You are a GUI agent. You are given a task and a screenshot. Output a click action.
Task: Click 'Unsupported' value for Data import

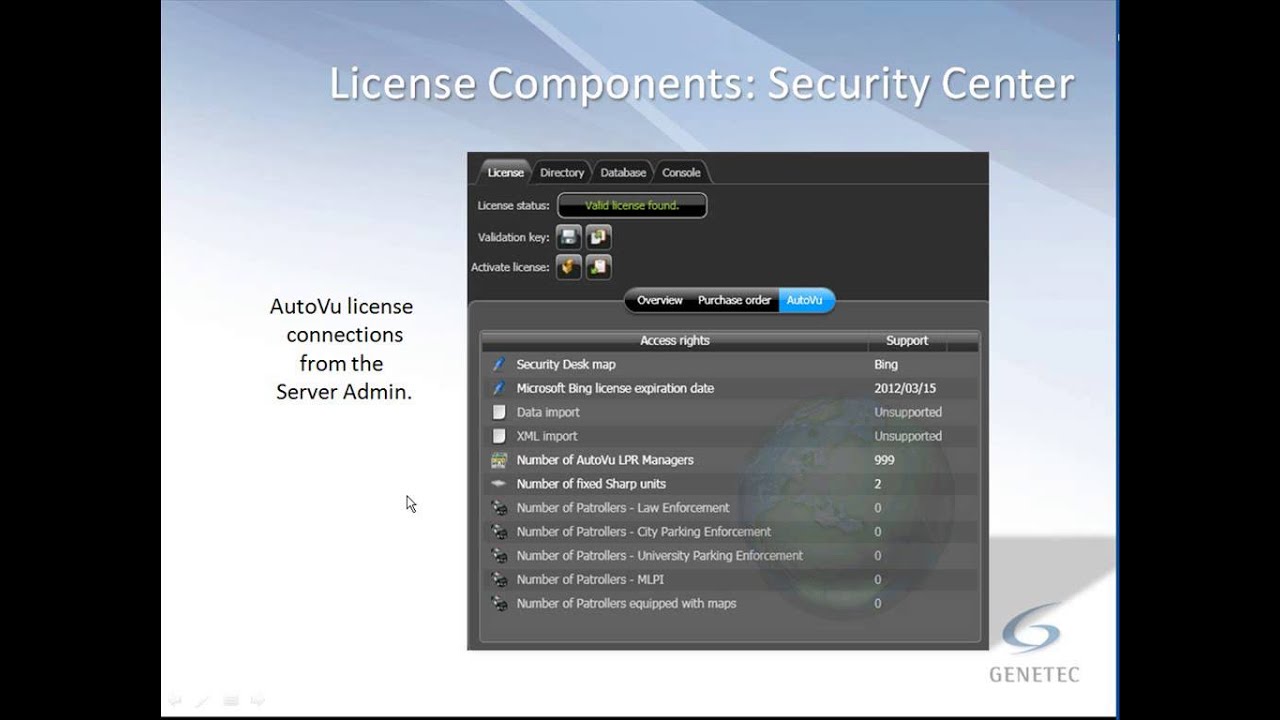[908, 412]
